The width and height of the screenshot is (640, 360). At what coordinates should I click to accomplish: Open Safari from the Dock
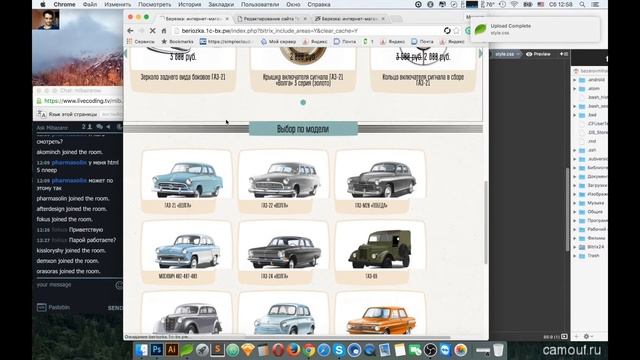pos(324,350)
